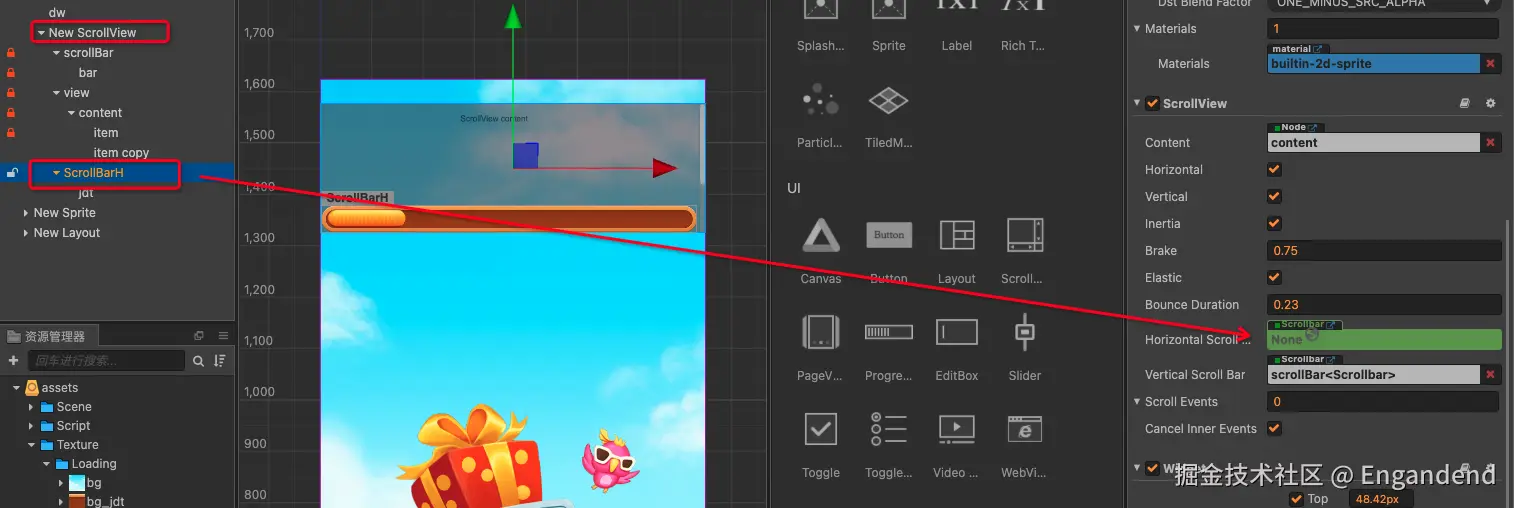Screen dimensions: 1514x508
Task: Collapse the scrollBar node
Action: 56,53
